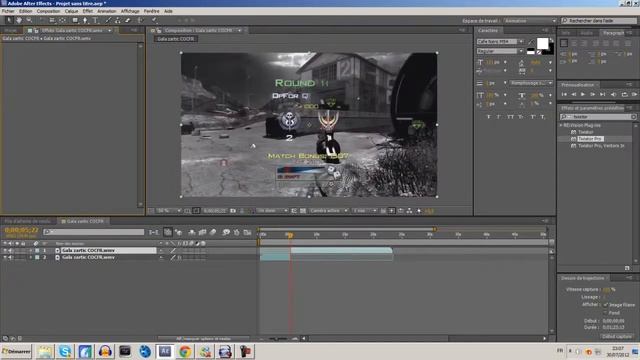Click the timeline zoom slider
Image resolution: width=640 pixels, height=360 pixels.
278,339
